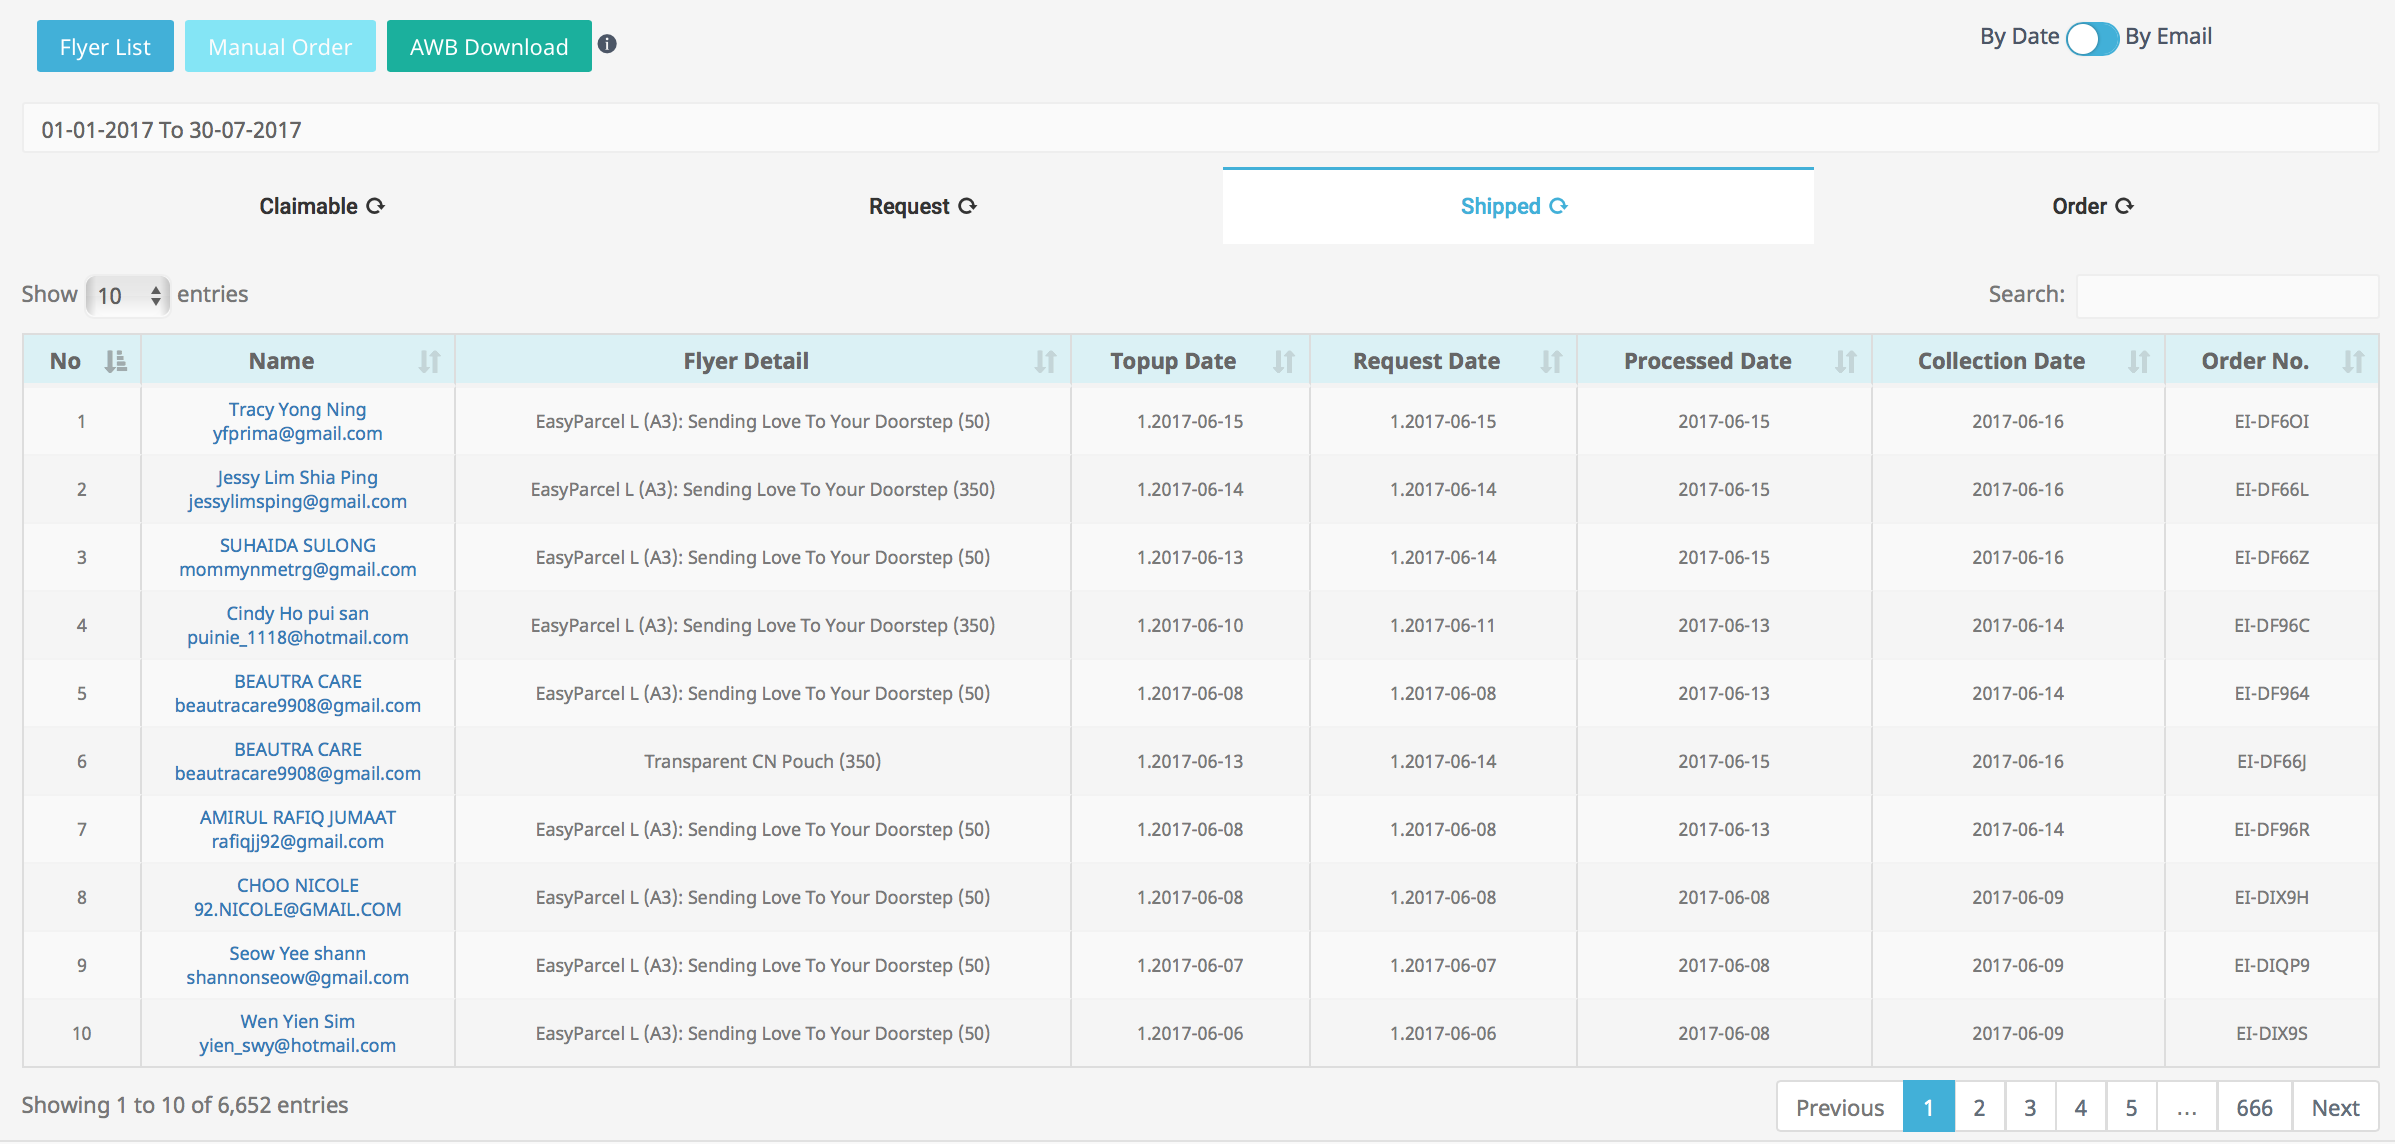Viewport: 2395px width, 1144px height.
Task: Go to page 666 in pagination
Action: click(2254, 1107)
